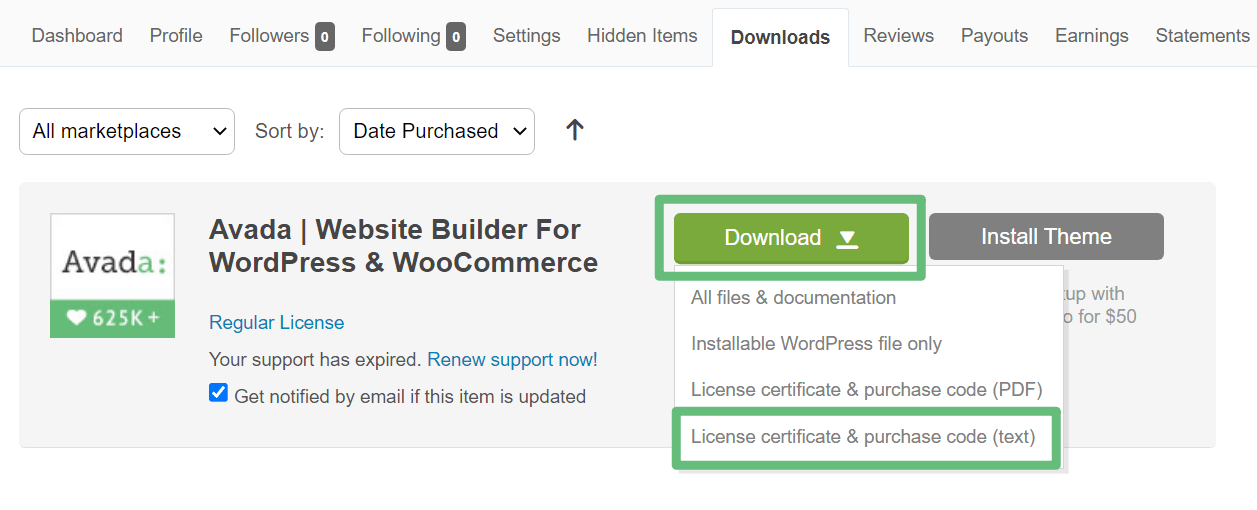Open the Regular License link

(x=276, y=323)
